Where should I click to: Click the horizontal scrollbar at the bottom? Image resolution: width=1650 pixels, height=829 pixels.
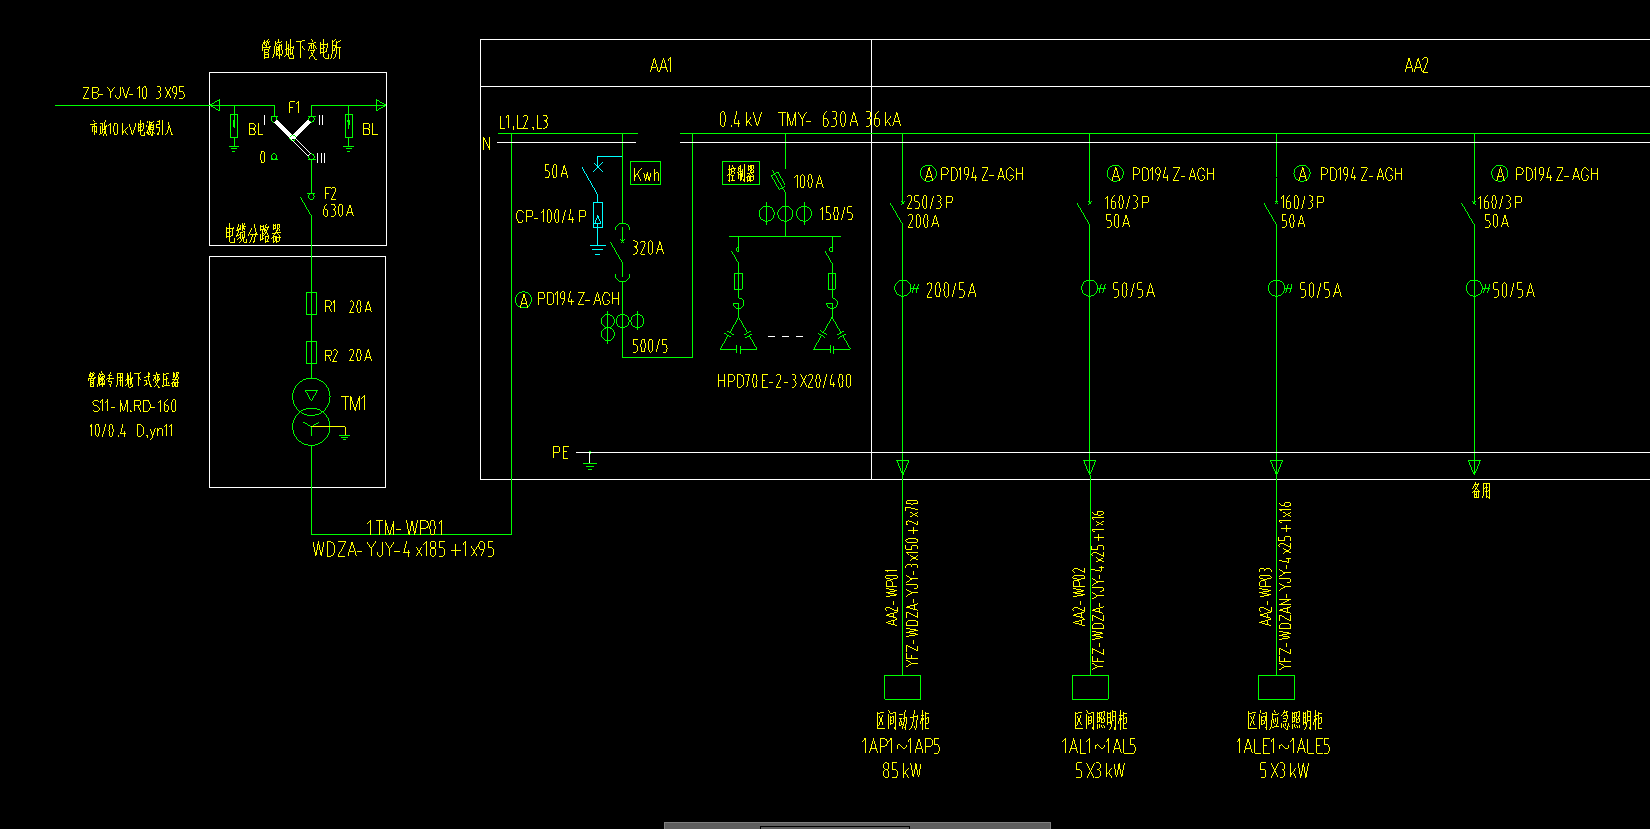click(x=857, y=825)
